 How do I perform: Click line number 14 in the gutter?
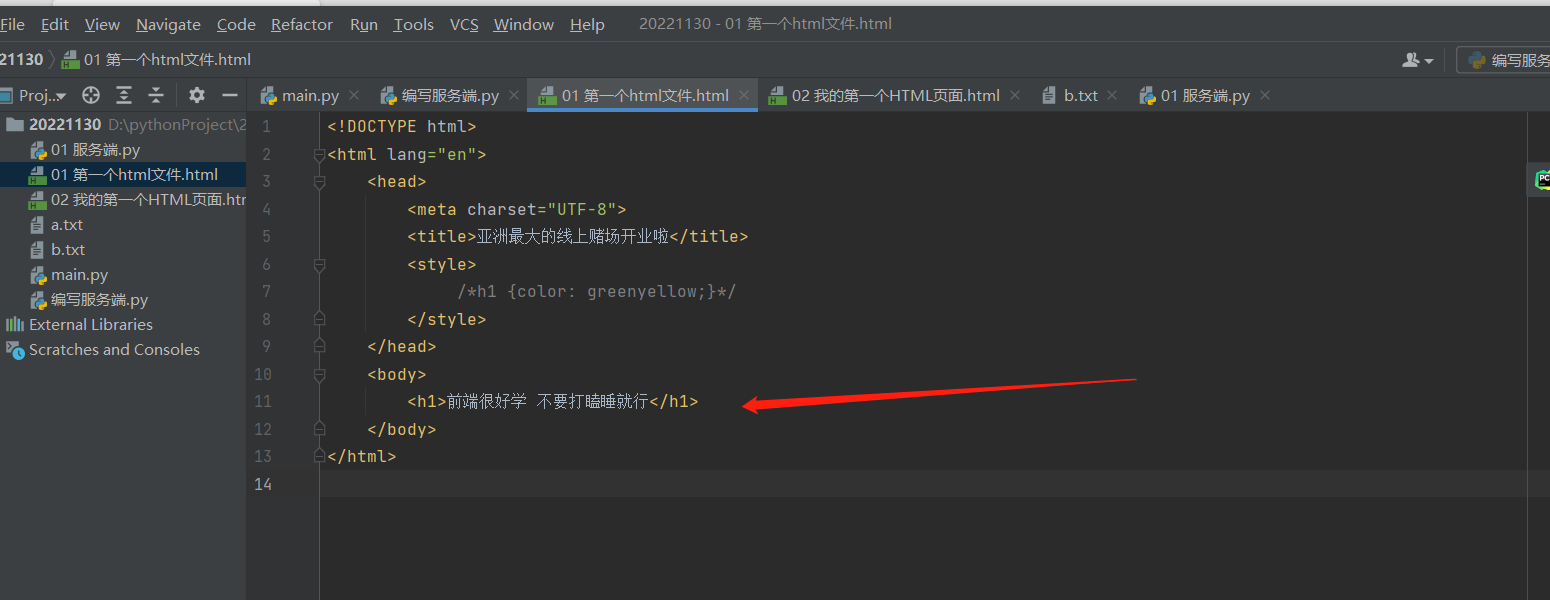(x=263, y=484)
